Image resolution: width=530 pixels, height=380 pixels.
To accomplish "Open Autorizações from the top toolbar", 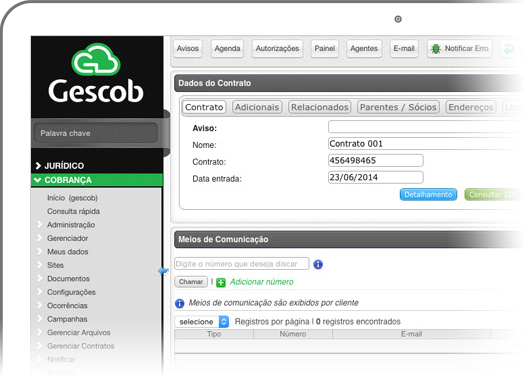I will [x=277, y=49].
